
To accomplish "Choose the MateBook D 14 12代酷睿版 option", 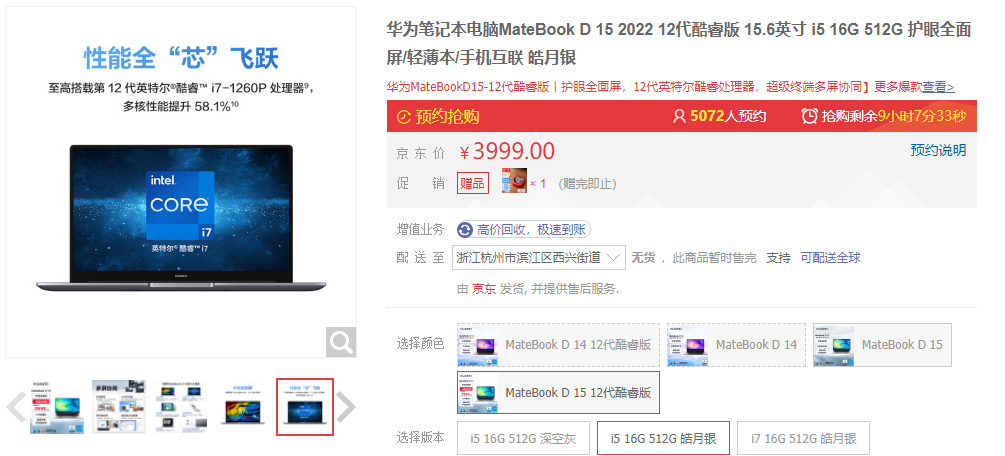I will 558,345.
